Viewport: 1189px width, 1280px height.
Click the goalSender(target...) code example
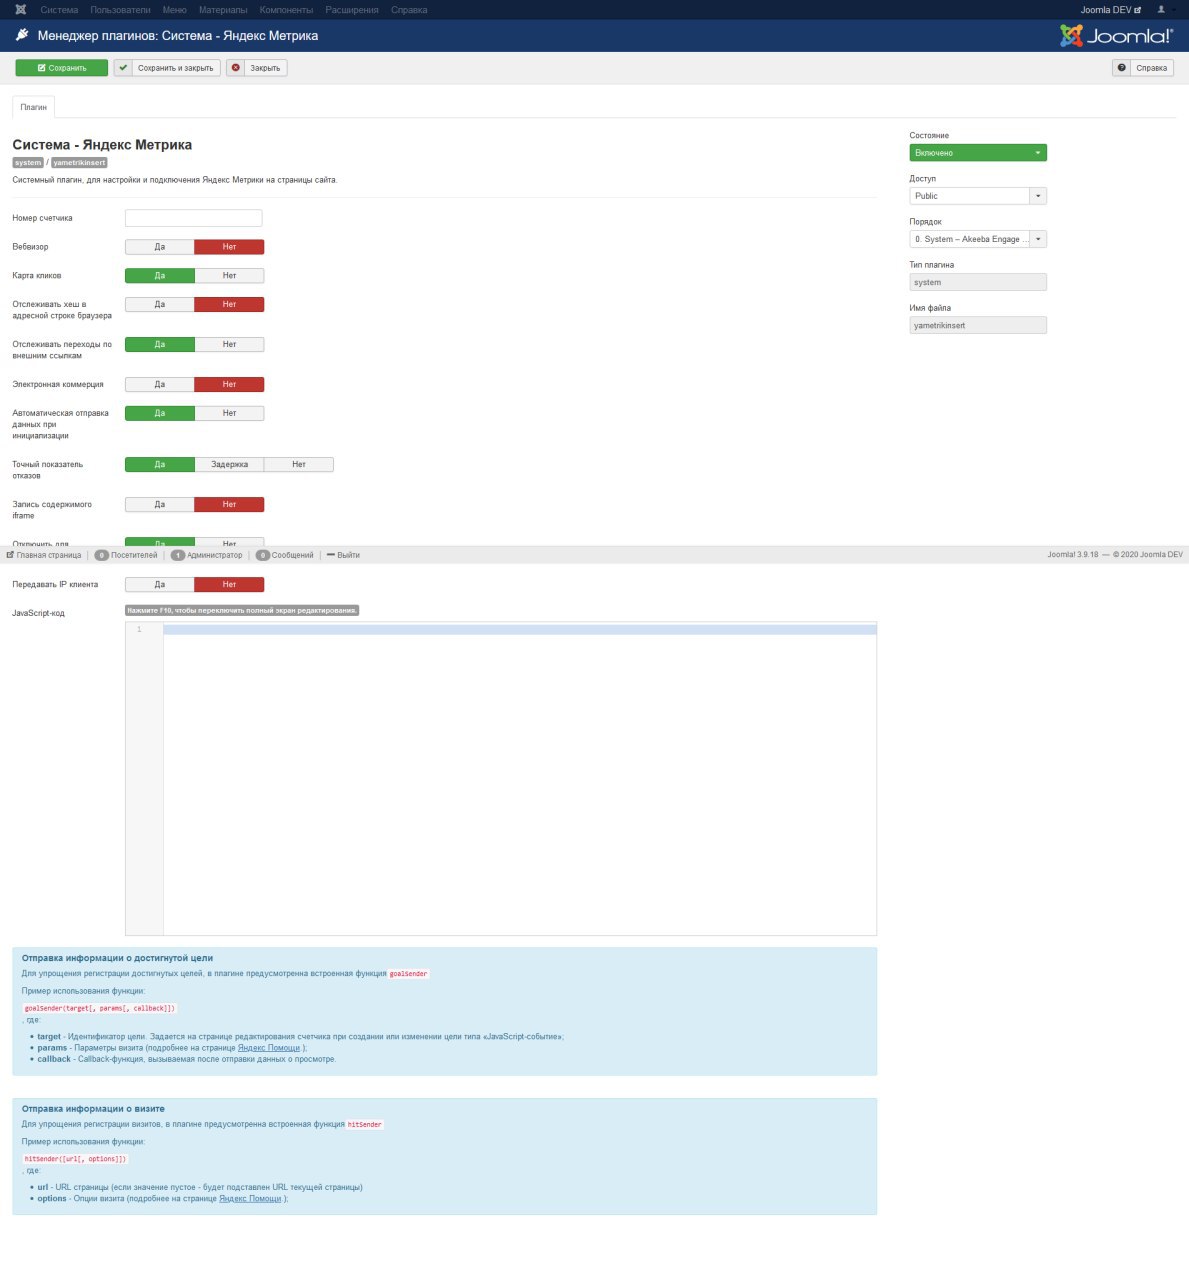[x=100, y=1008]
